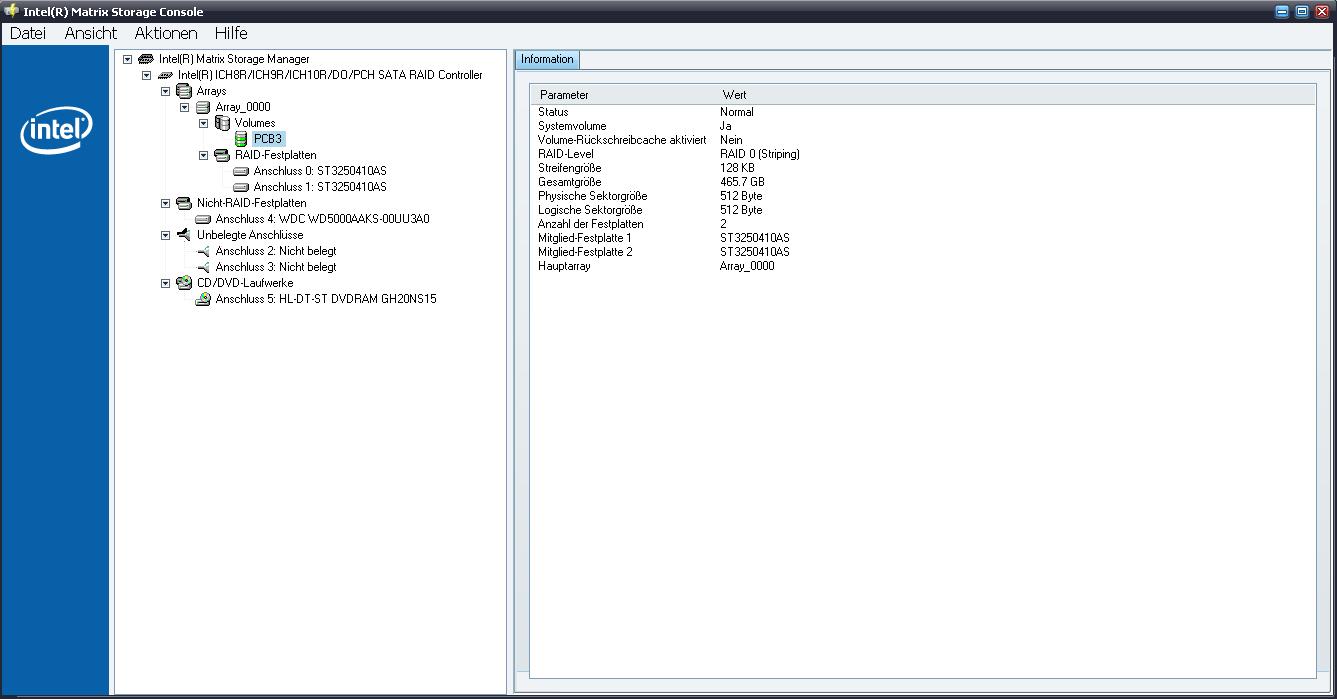Click the Arrays database icon
This screenshot has width=1337, height=699.
(184, 91)
